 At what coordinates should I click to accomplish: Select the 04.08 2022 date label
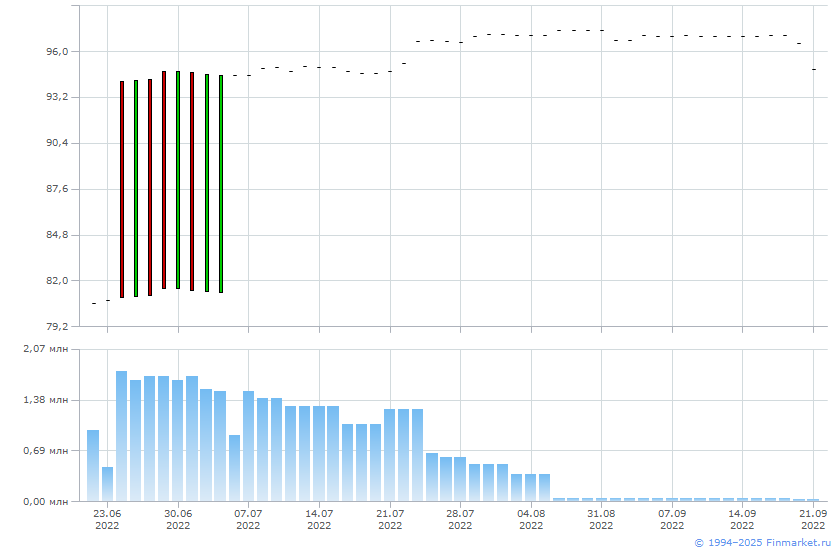coord(531,519)
